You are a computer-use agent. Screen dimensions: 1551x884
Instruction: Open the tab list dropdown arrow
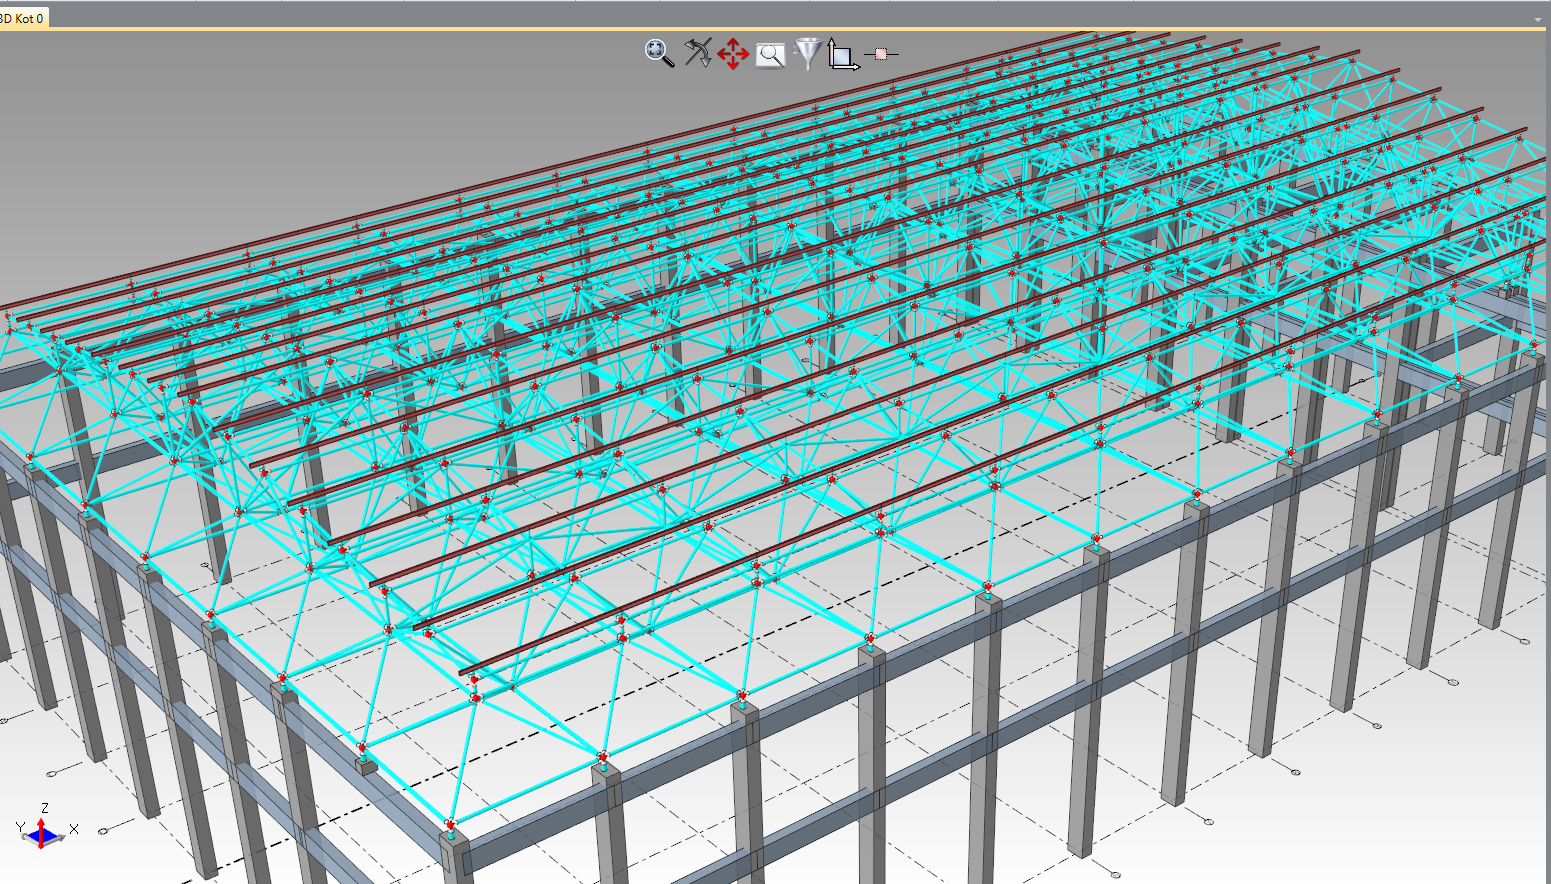coord(1538,19)
